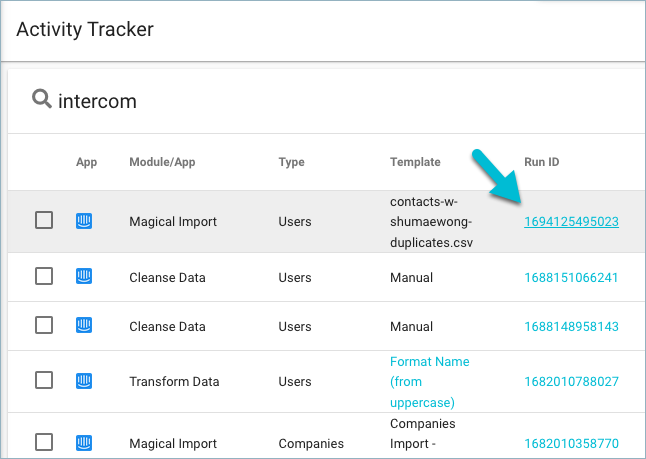Click the Type column header

[x=291, y=162]
